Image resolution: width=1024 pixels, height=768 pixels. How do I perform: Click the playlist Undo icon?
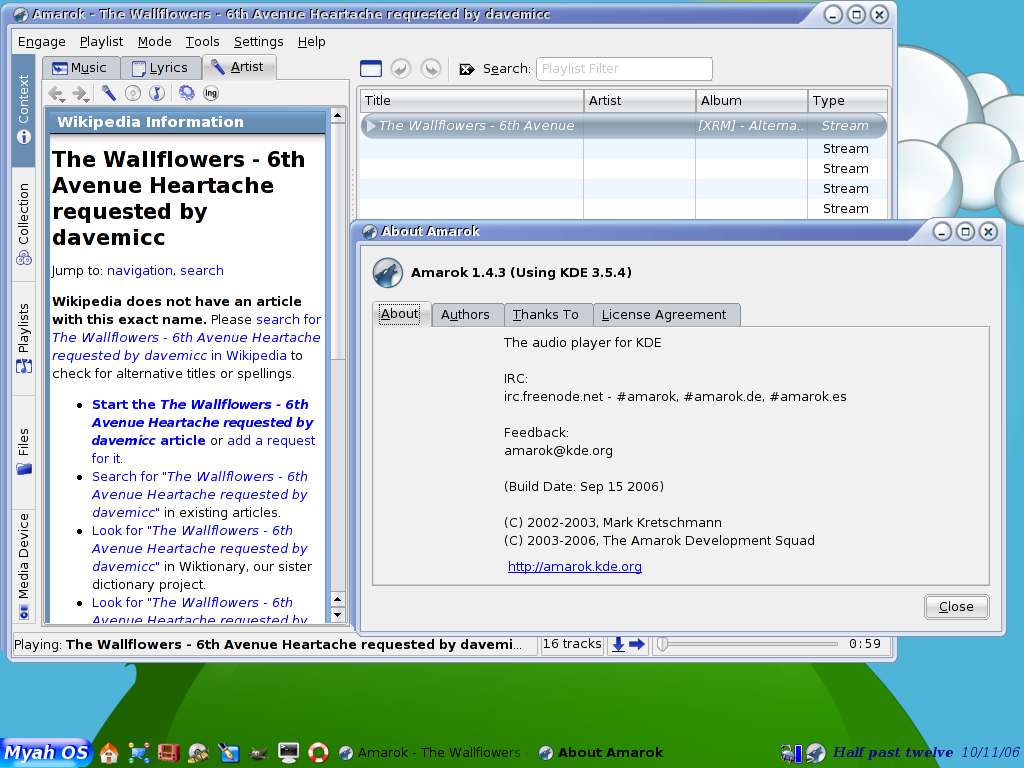pyautogui.click(x=400, y=69)
